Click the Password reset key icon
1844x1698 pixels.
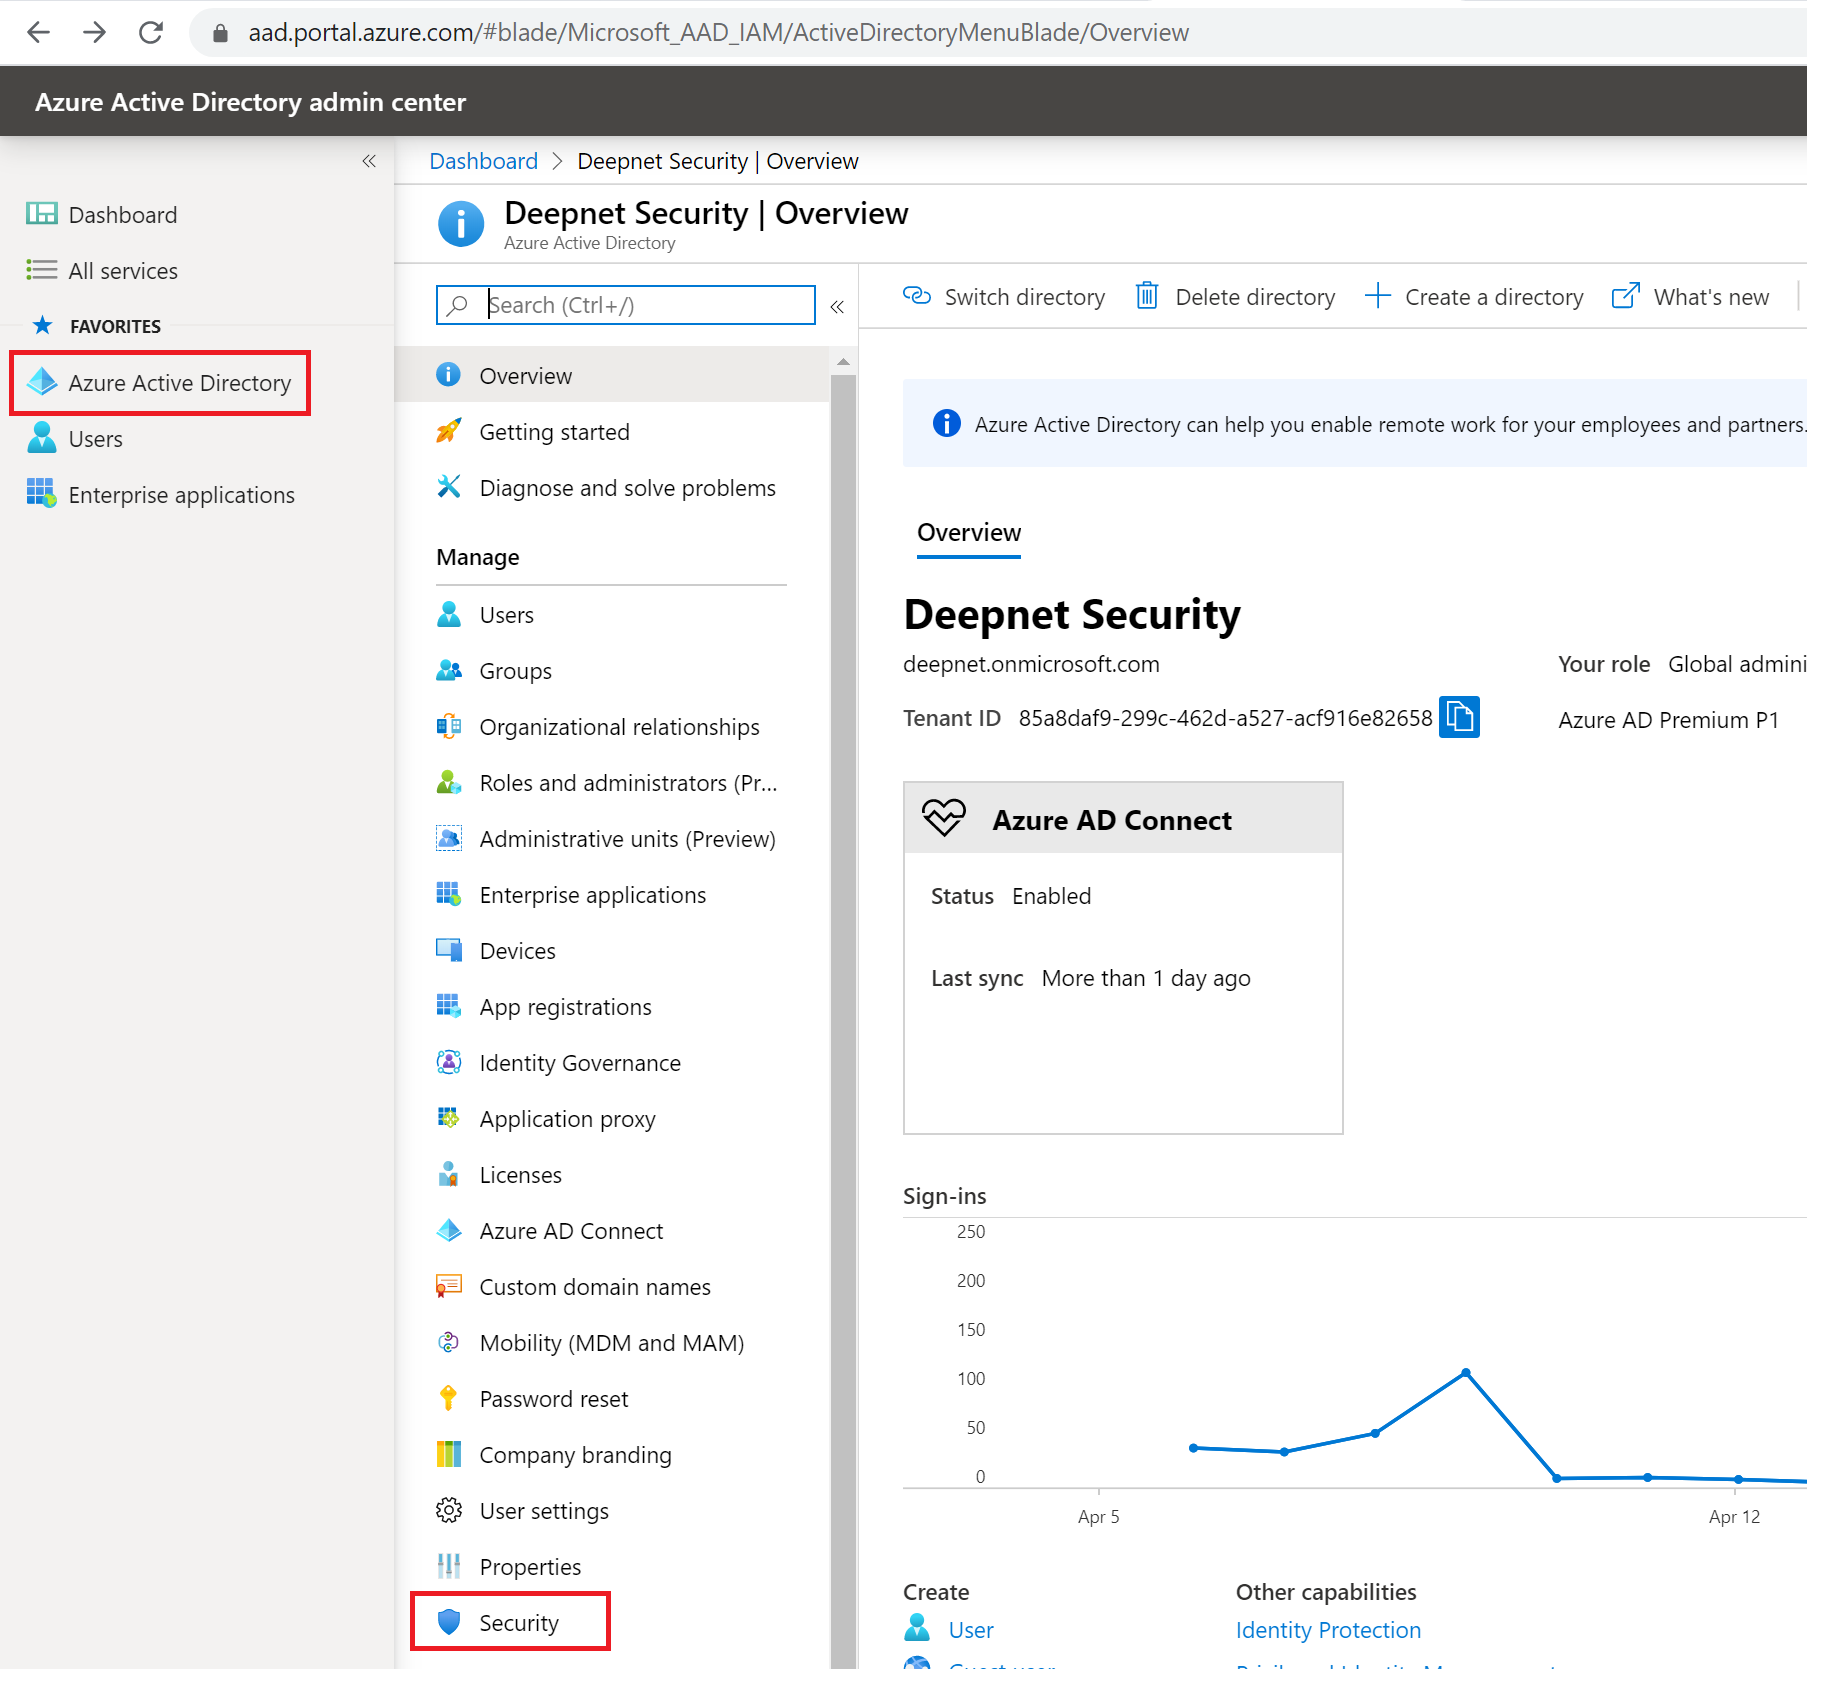449,1398
